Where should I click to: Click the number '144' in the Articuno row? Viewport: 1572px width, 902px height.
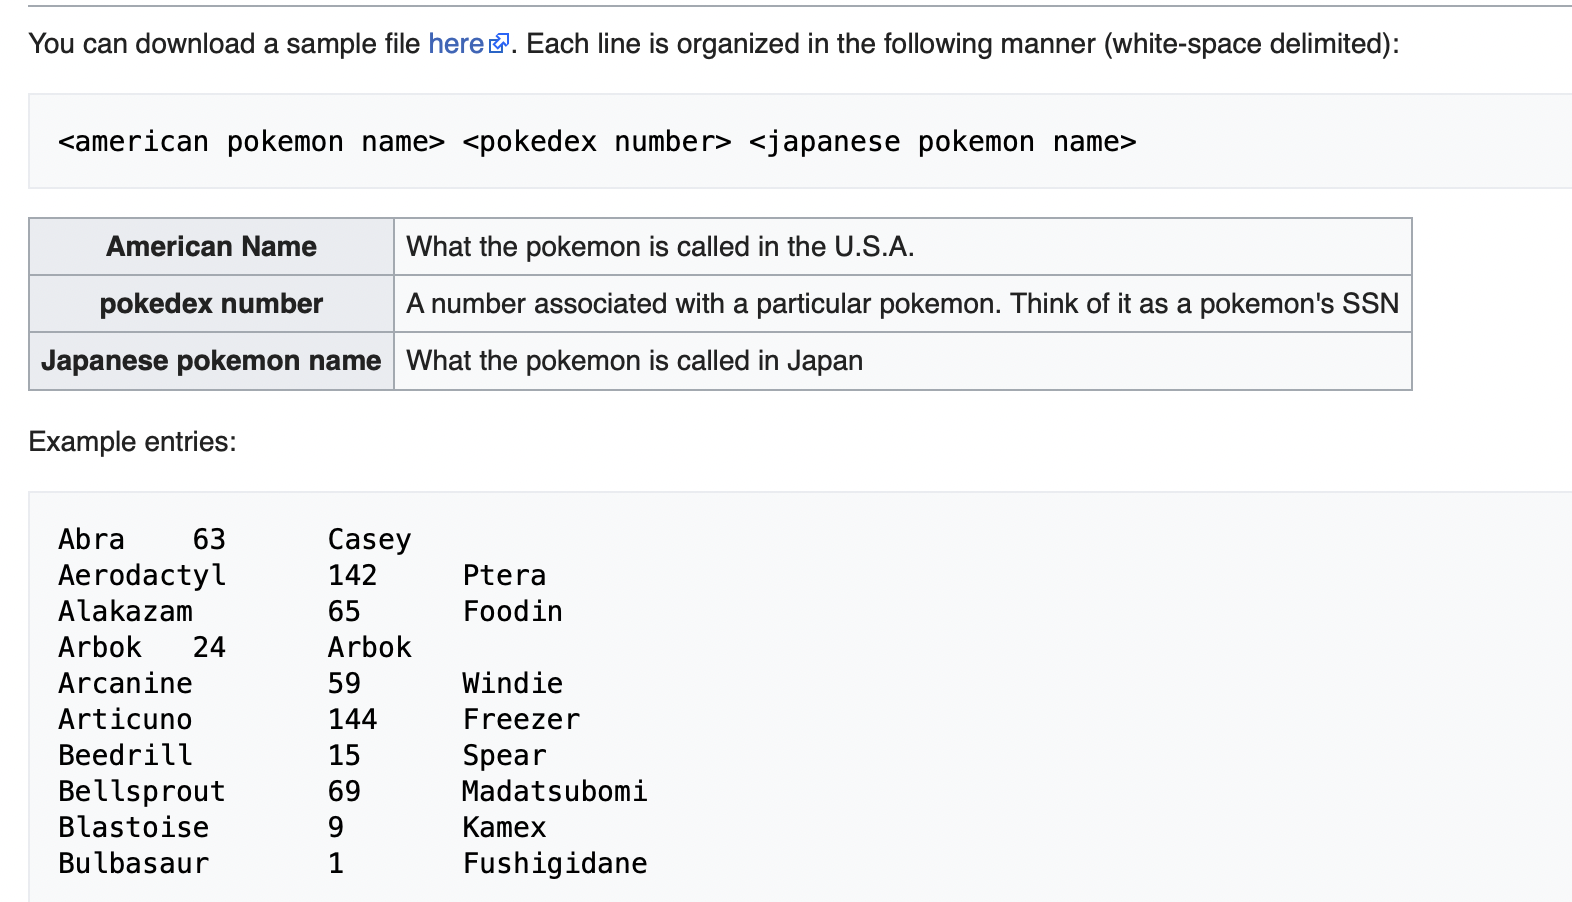352,720
